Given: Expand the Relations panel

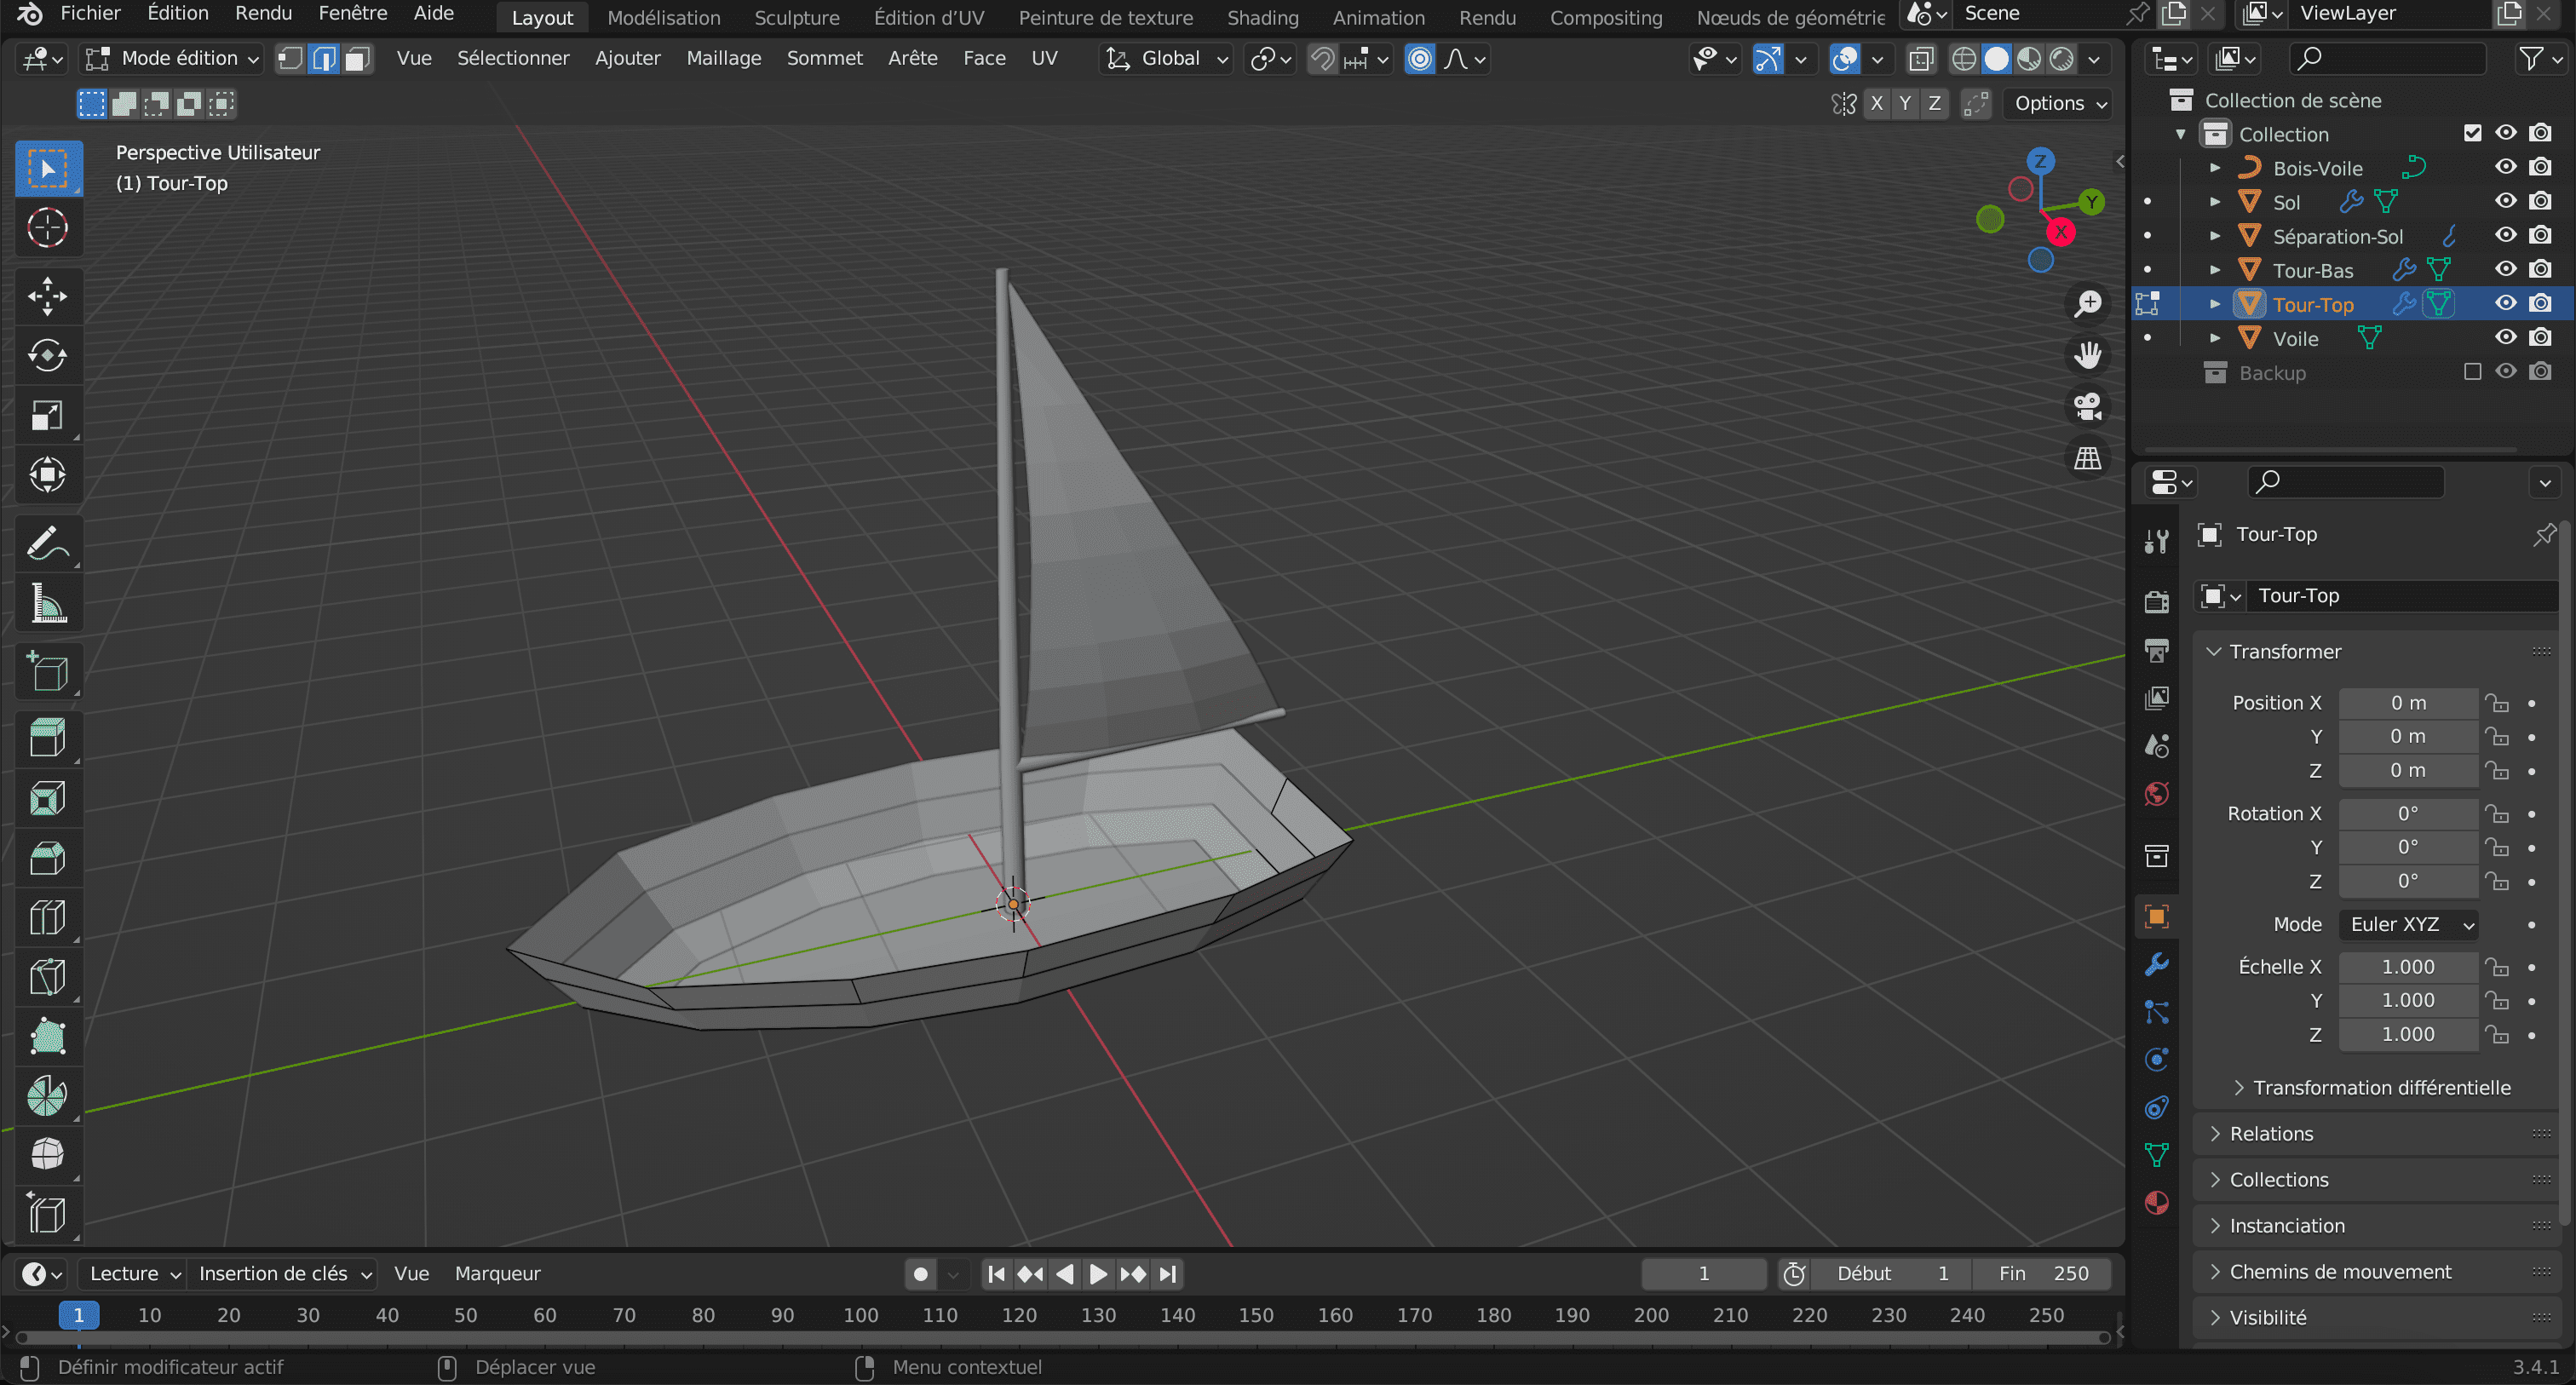Looking at the screenshot, I should pos(2271,1134).
